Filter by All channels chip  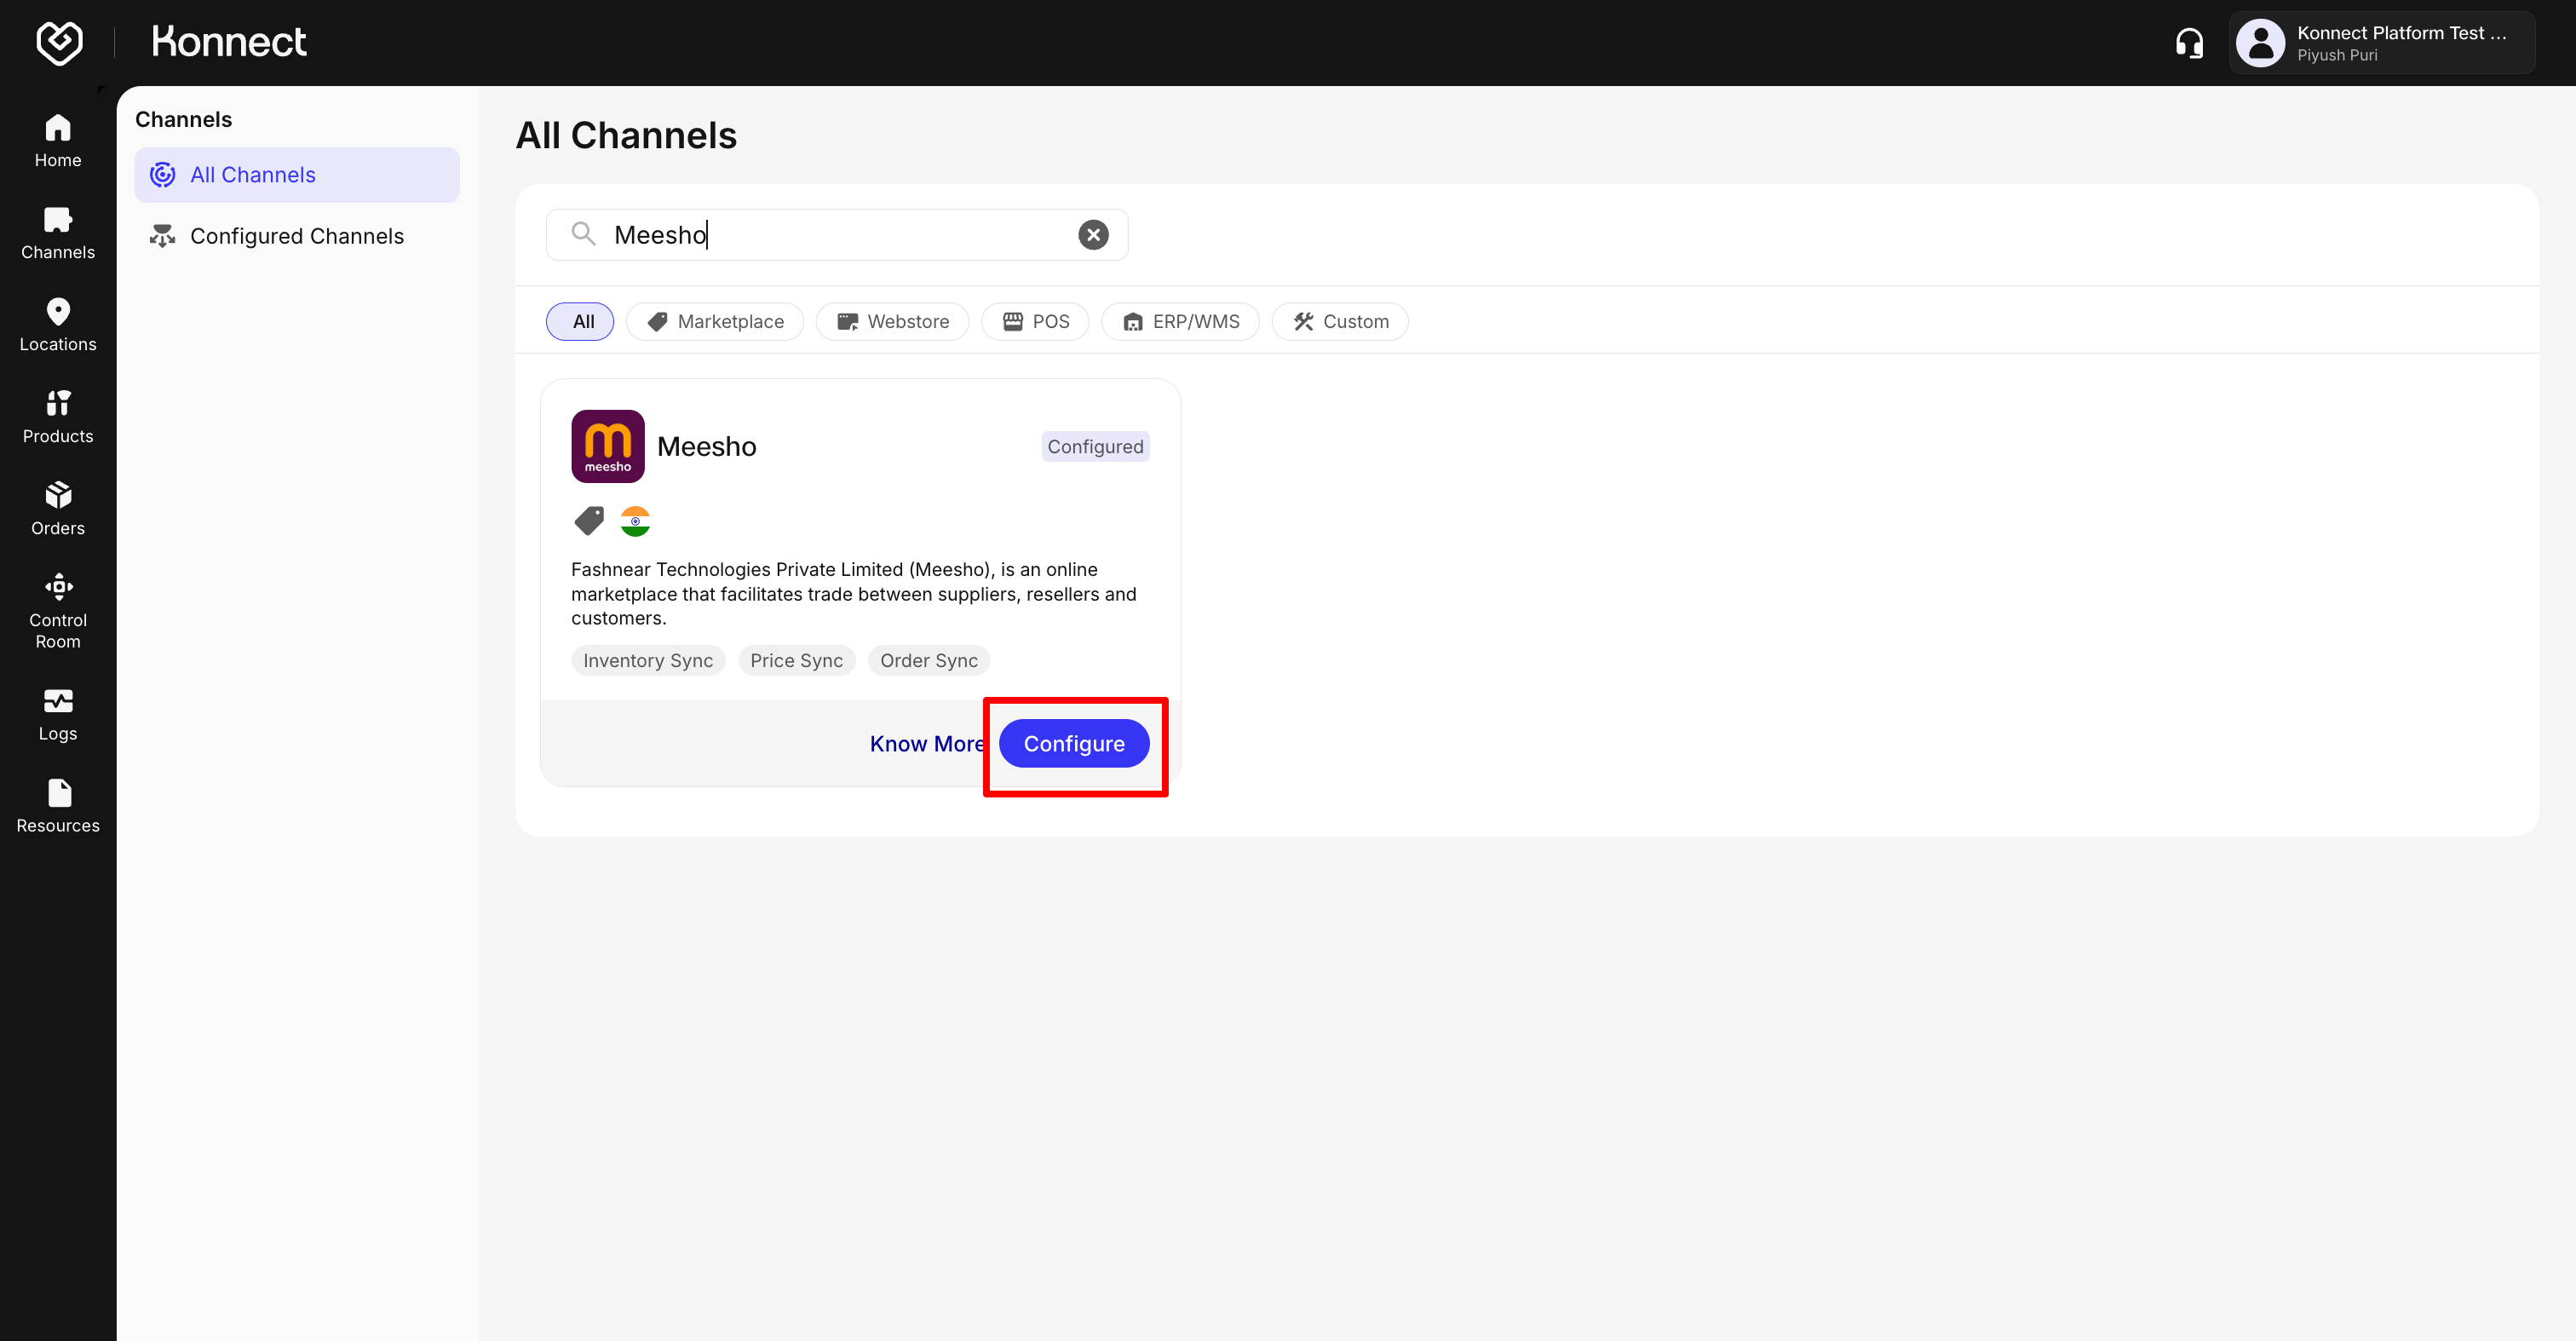[580, 322]
